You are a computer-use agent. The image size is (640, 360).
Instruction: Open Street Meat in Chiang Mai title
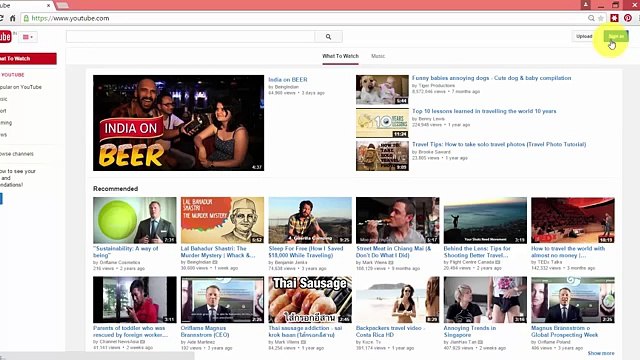coord(393,252)
